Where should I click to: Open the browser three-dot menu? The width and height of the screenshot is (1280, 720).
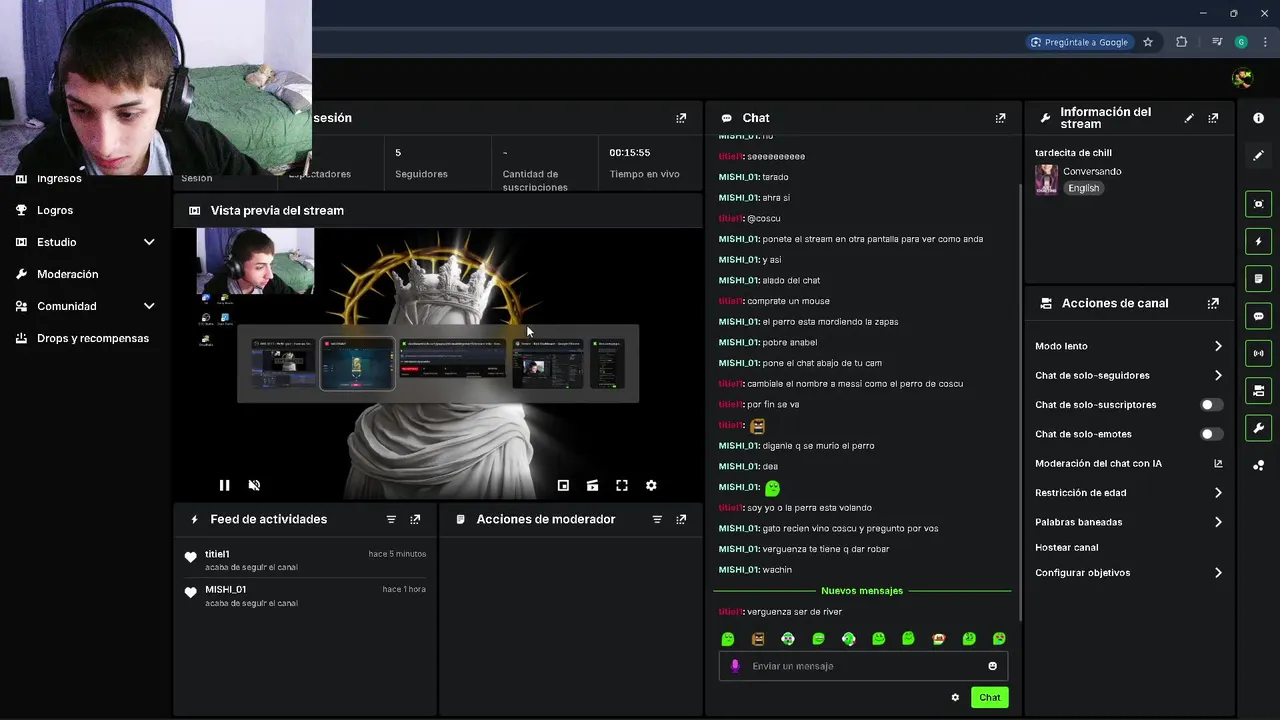(x=1265, y=42)
